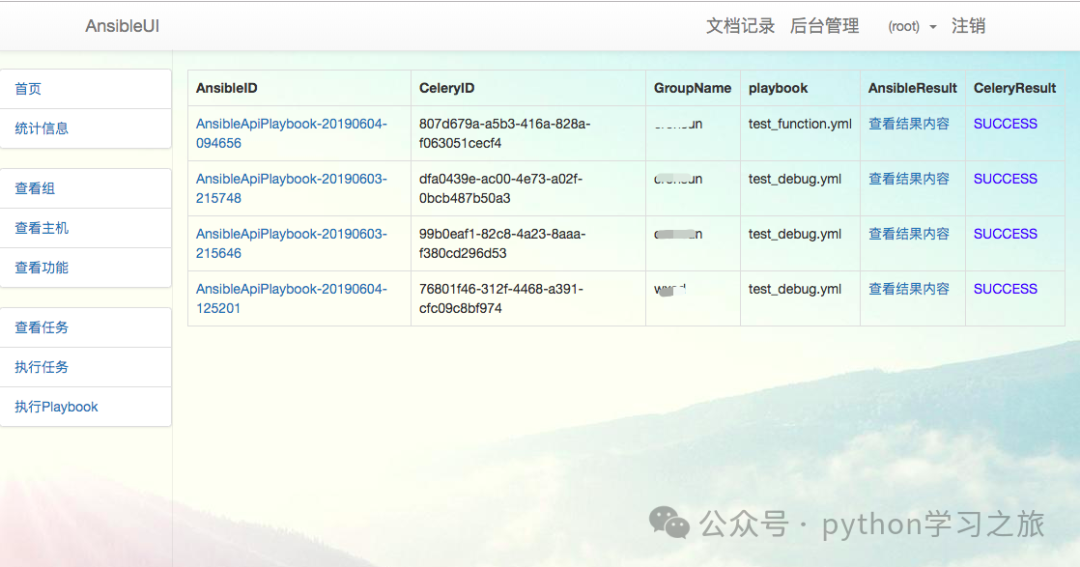Open 查看组 in the sidebar

click(85, 188)
